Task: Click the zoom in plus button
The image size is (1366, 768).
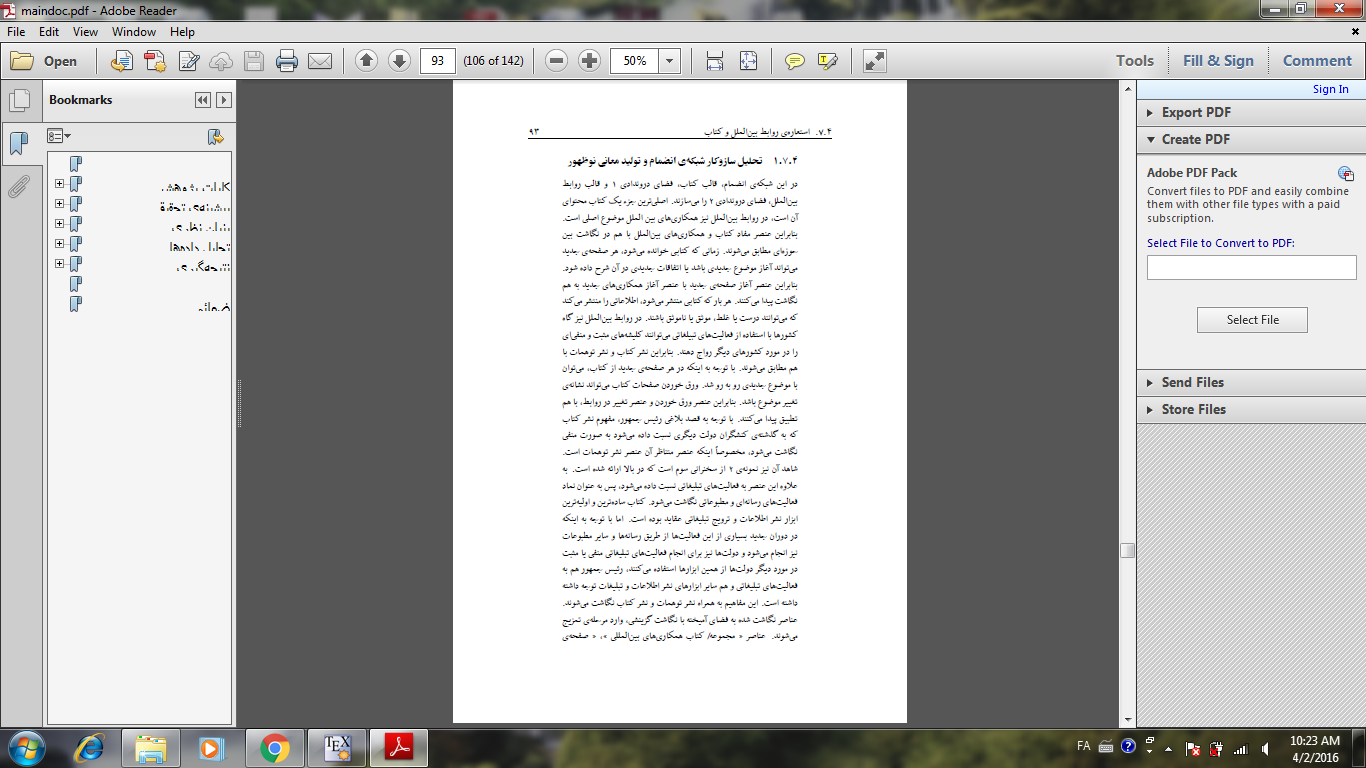Action: [590, 61]
